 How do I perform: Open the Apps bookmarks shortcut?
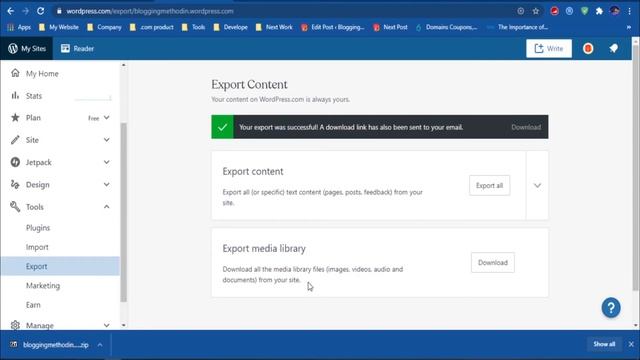tap(19, 27)
